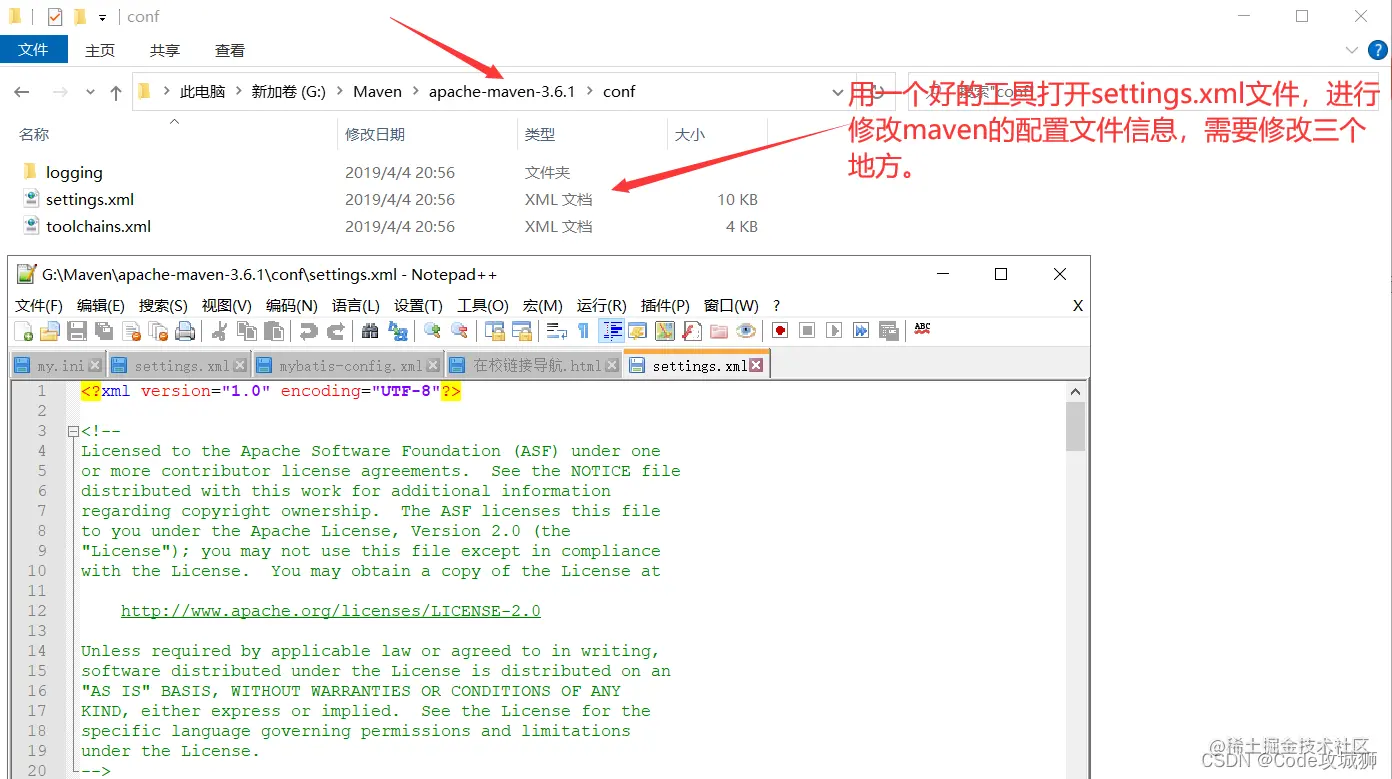Open the Document Map toolbar icon
This screenshot has width=1392, height=779.
tap(665, 330)
